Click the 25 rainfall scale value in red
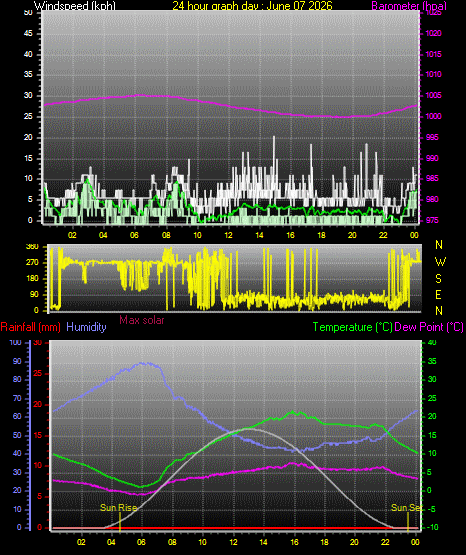The height and width of the screenshot is (555, 466). [38, 373]
